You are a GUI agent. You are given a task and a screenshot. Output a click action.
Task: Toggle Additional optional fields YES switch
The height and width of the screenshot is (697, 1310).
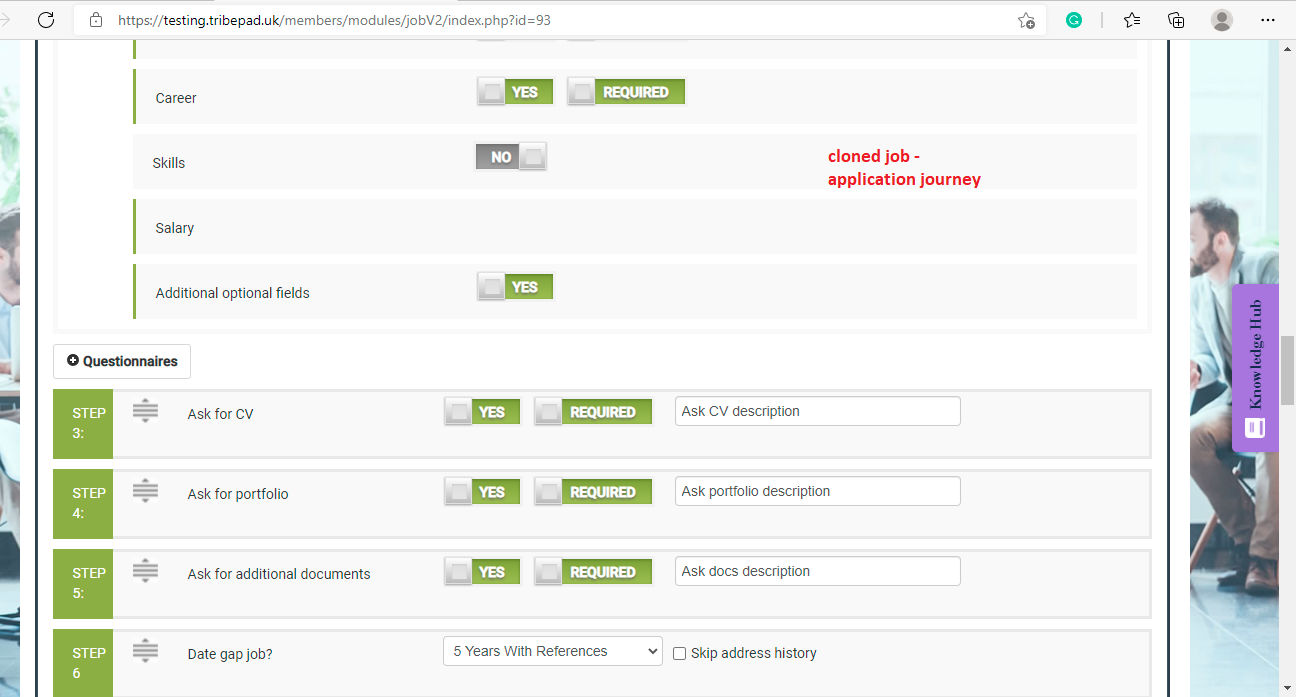pos(515,287)
